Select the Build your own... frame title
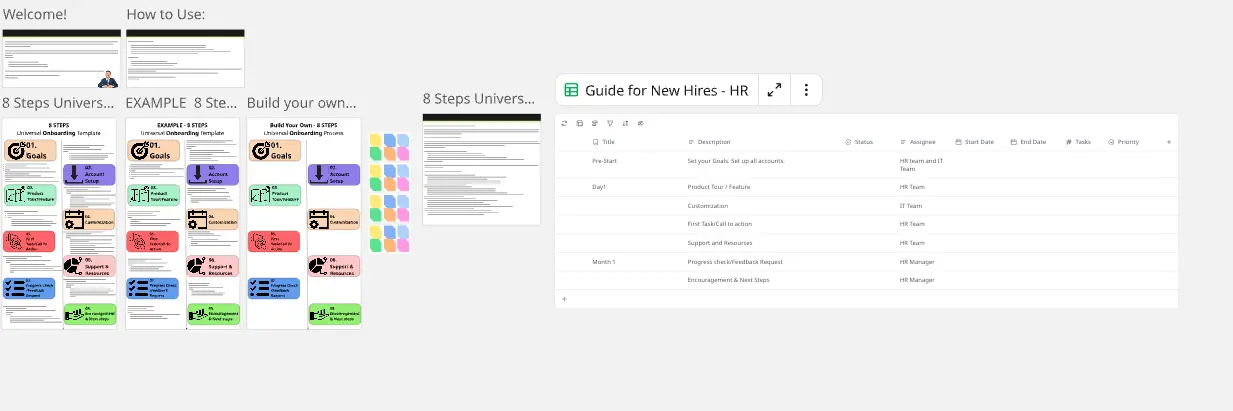The height and width of the screenshot is (411, 1233). [x=302, y=103]
